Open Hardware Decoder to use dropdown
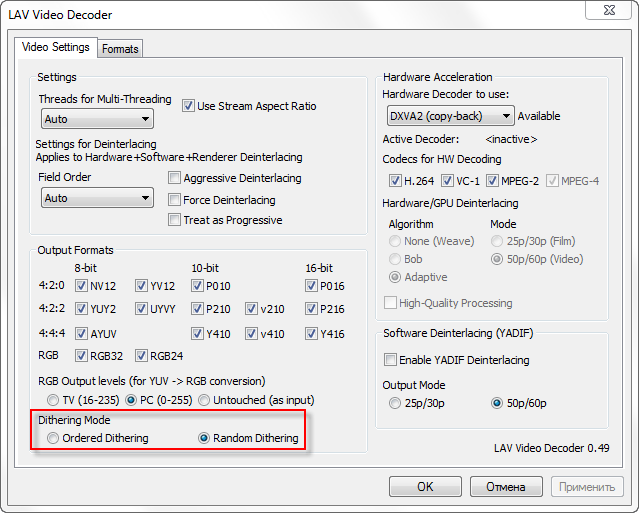The height and width of the screenshot is (513, 639). point(448,116)
